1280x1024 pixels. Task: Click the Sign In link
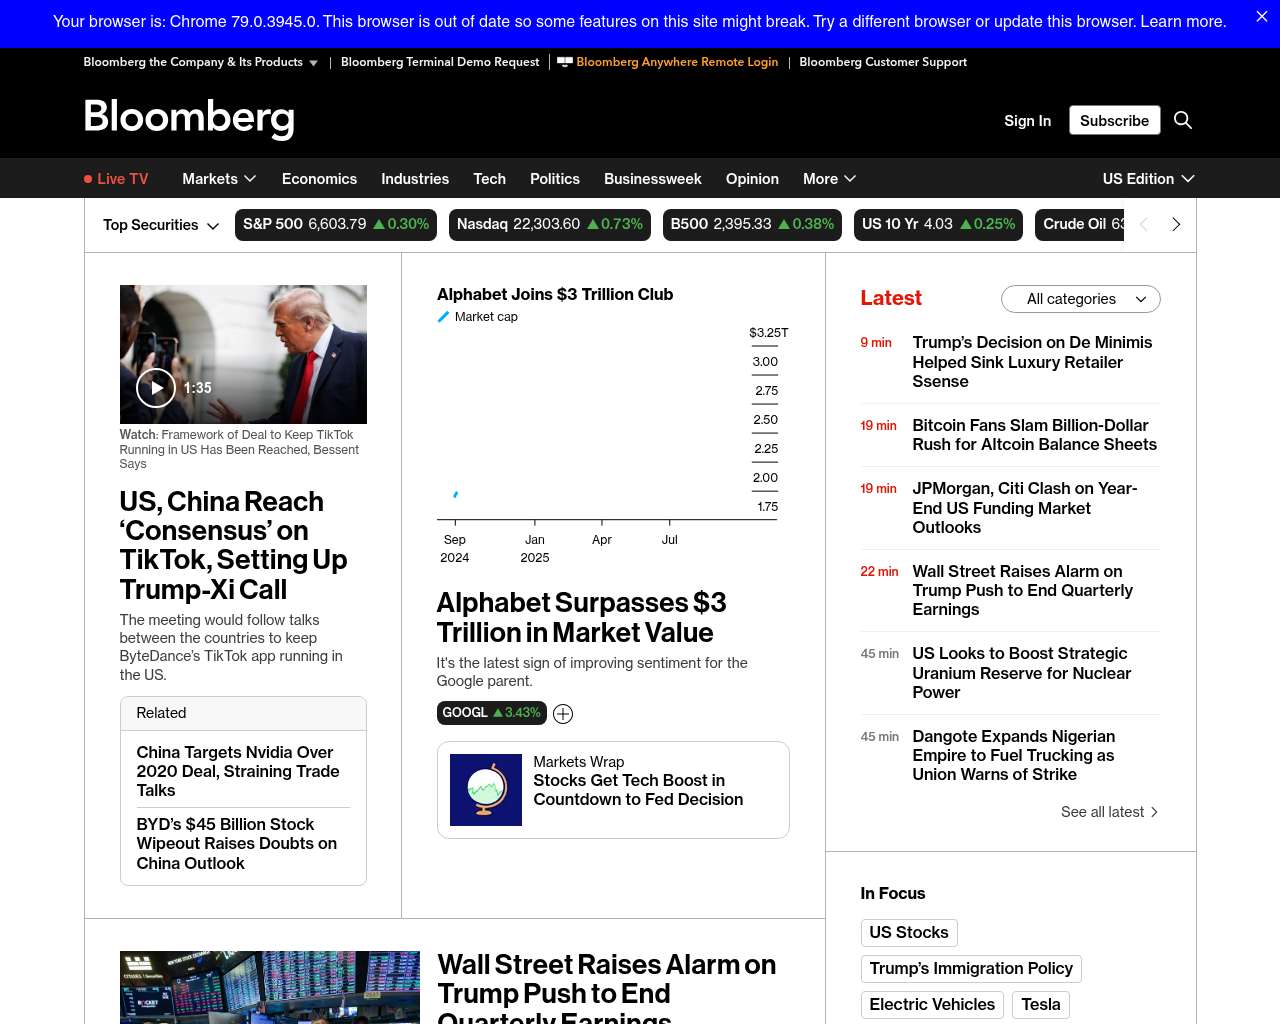click(1027, 121)
